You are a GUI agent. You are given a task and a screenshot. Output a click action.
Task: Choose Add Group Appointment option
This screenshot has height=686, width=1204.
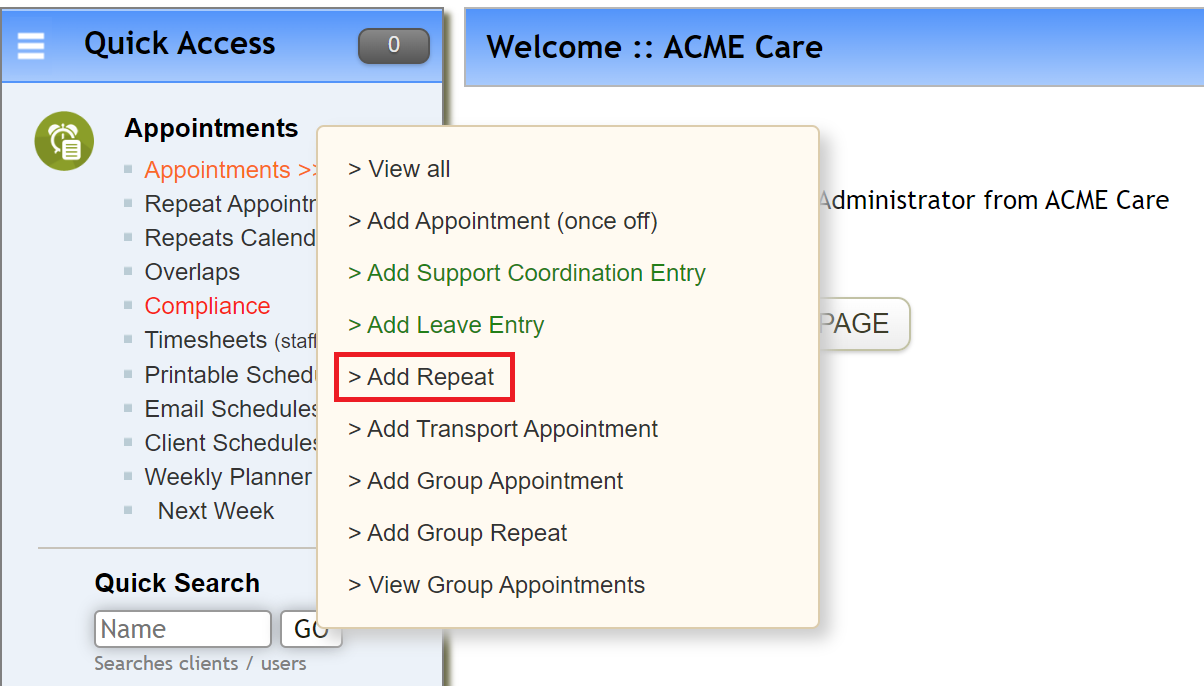tap(486, 481)
